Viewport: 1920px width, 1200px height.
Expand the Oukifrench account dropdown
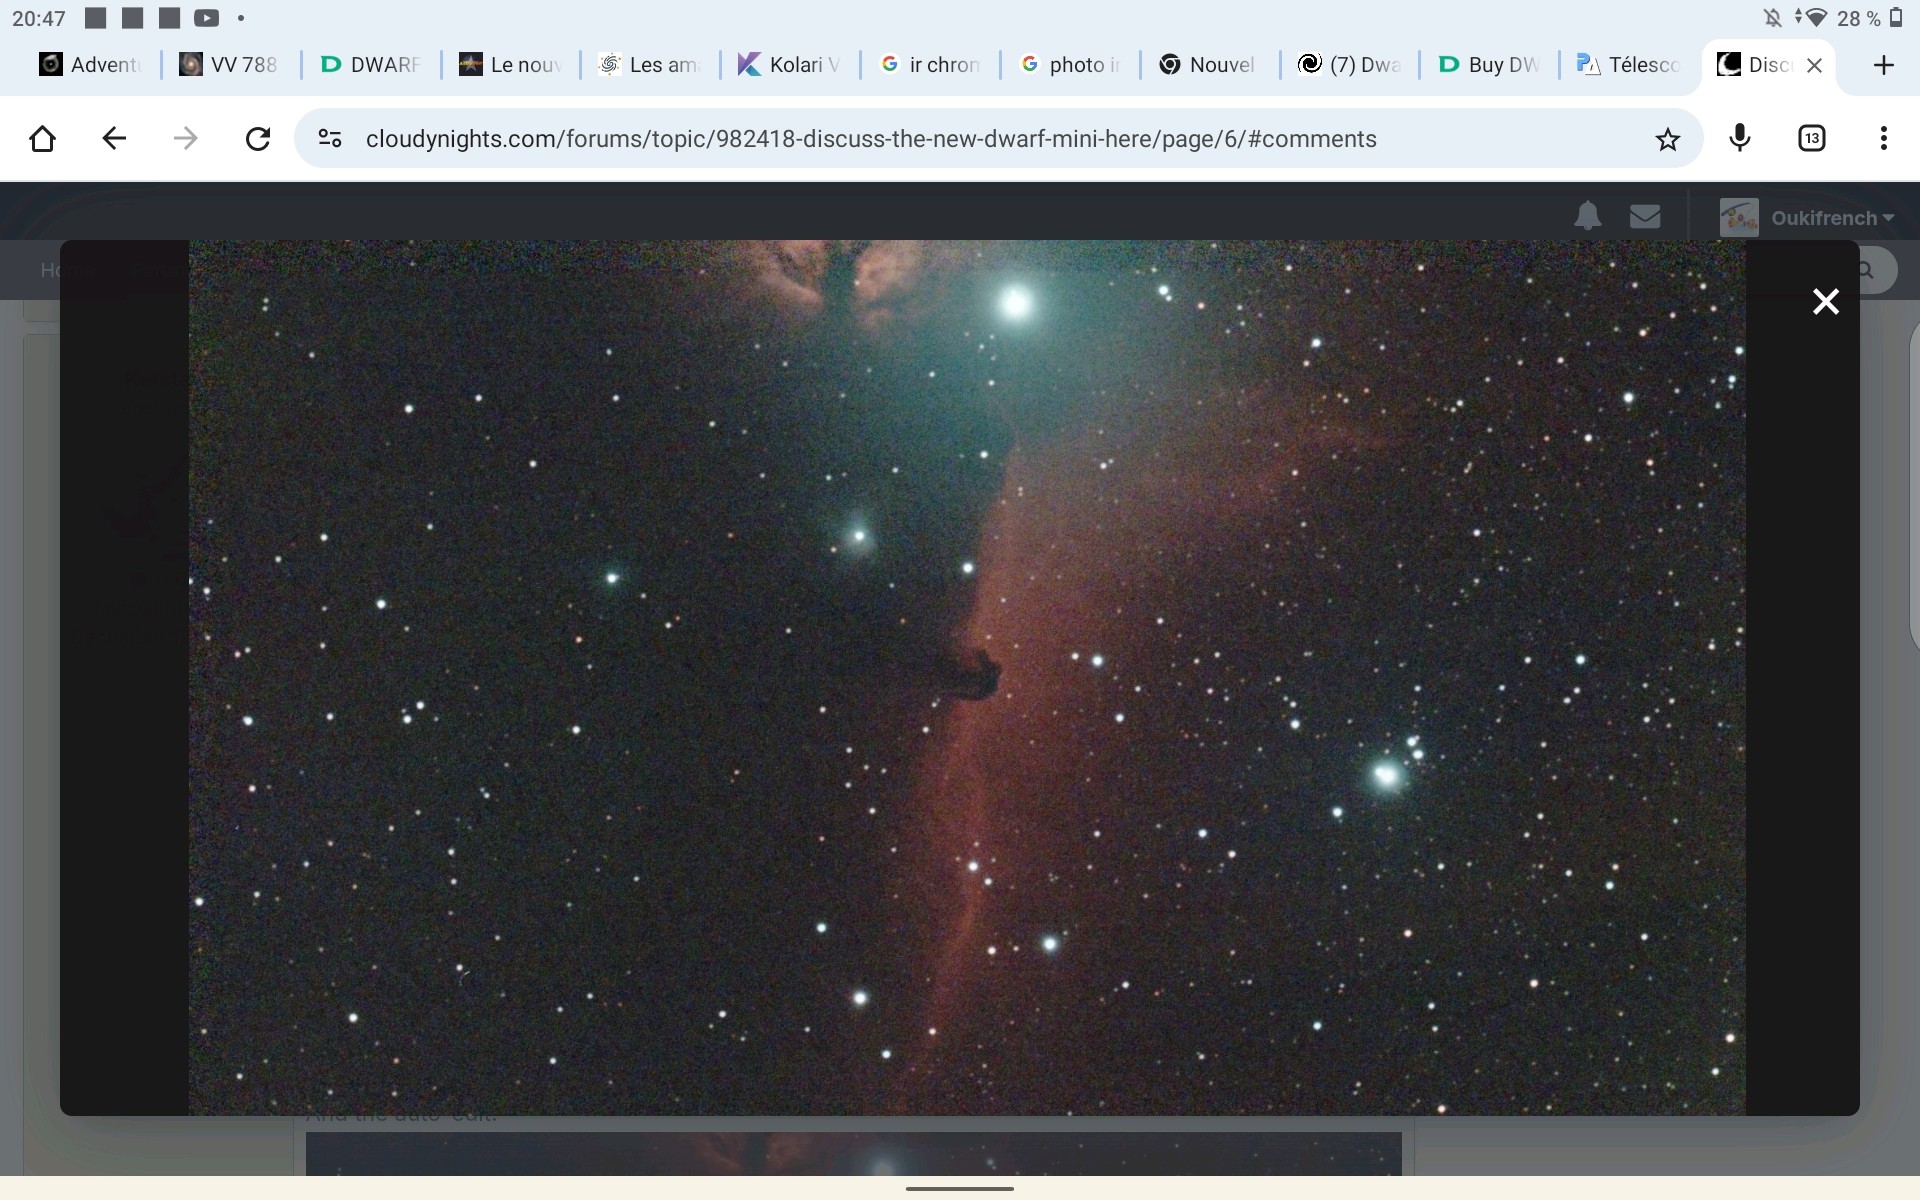(1833, 218)
